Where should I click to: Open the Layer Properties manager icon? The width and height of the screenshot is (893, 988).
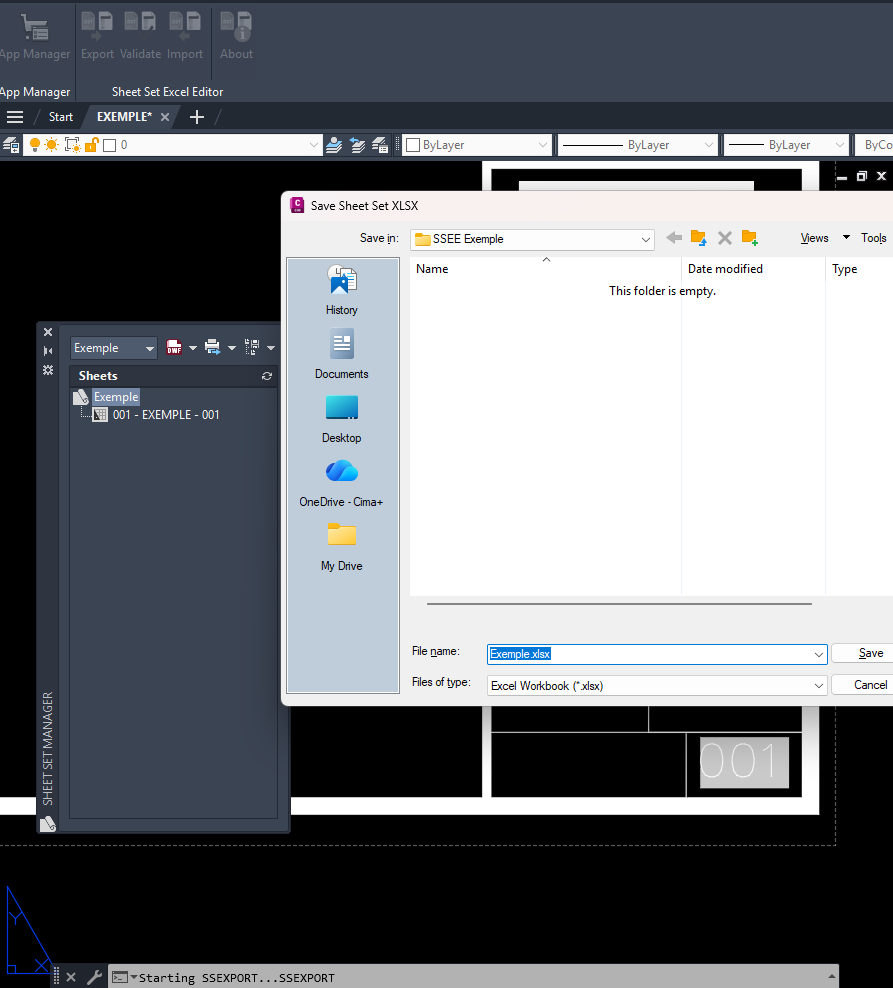(11, 146)
